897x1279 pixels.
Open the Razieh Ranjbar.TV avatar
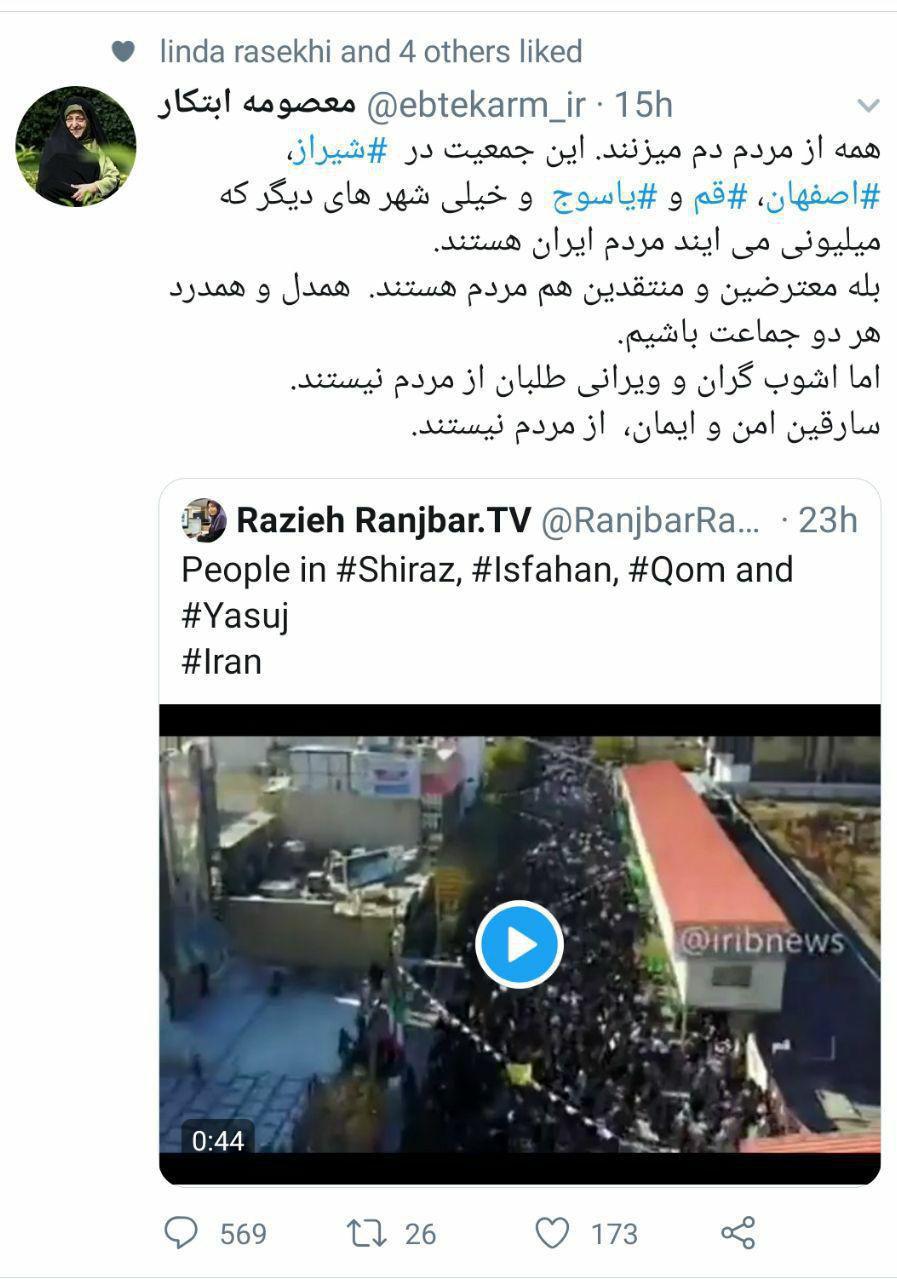[204, 520]
